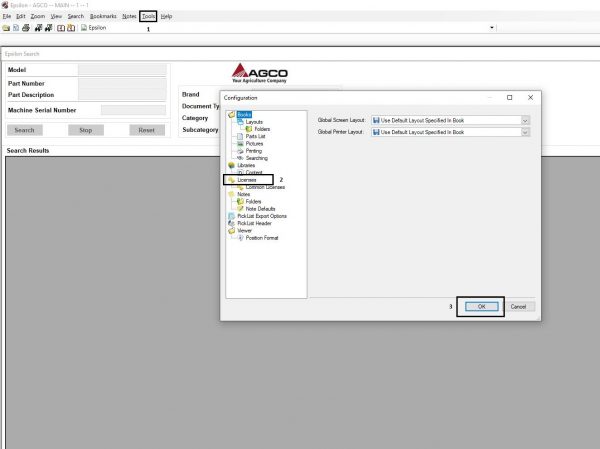This screenshot has width=600, height=449.
Task: Open the View menu
Action: pos(56,16)
